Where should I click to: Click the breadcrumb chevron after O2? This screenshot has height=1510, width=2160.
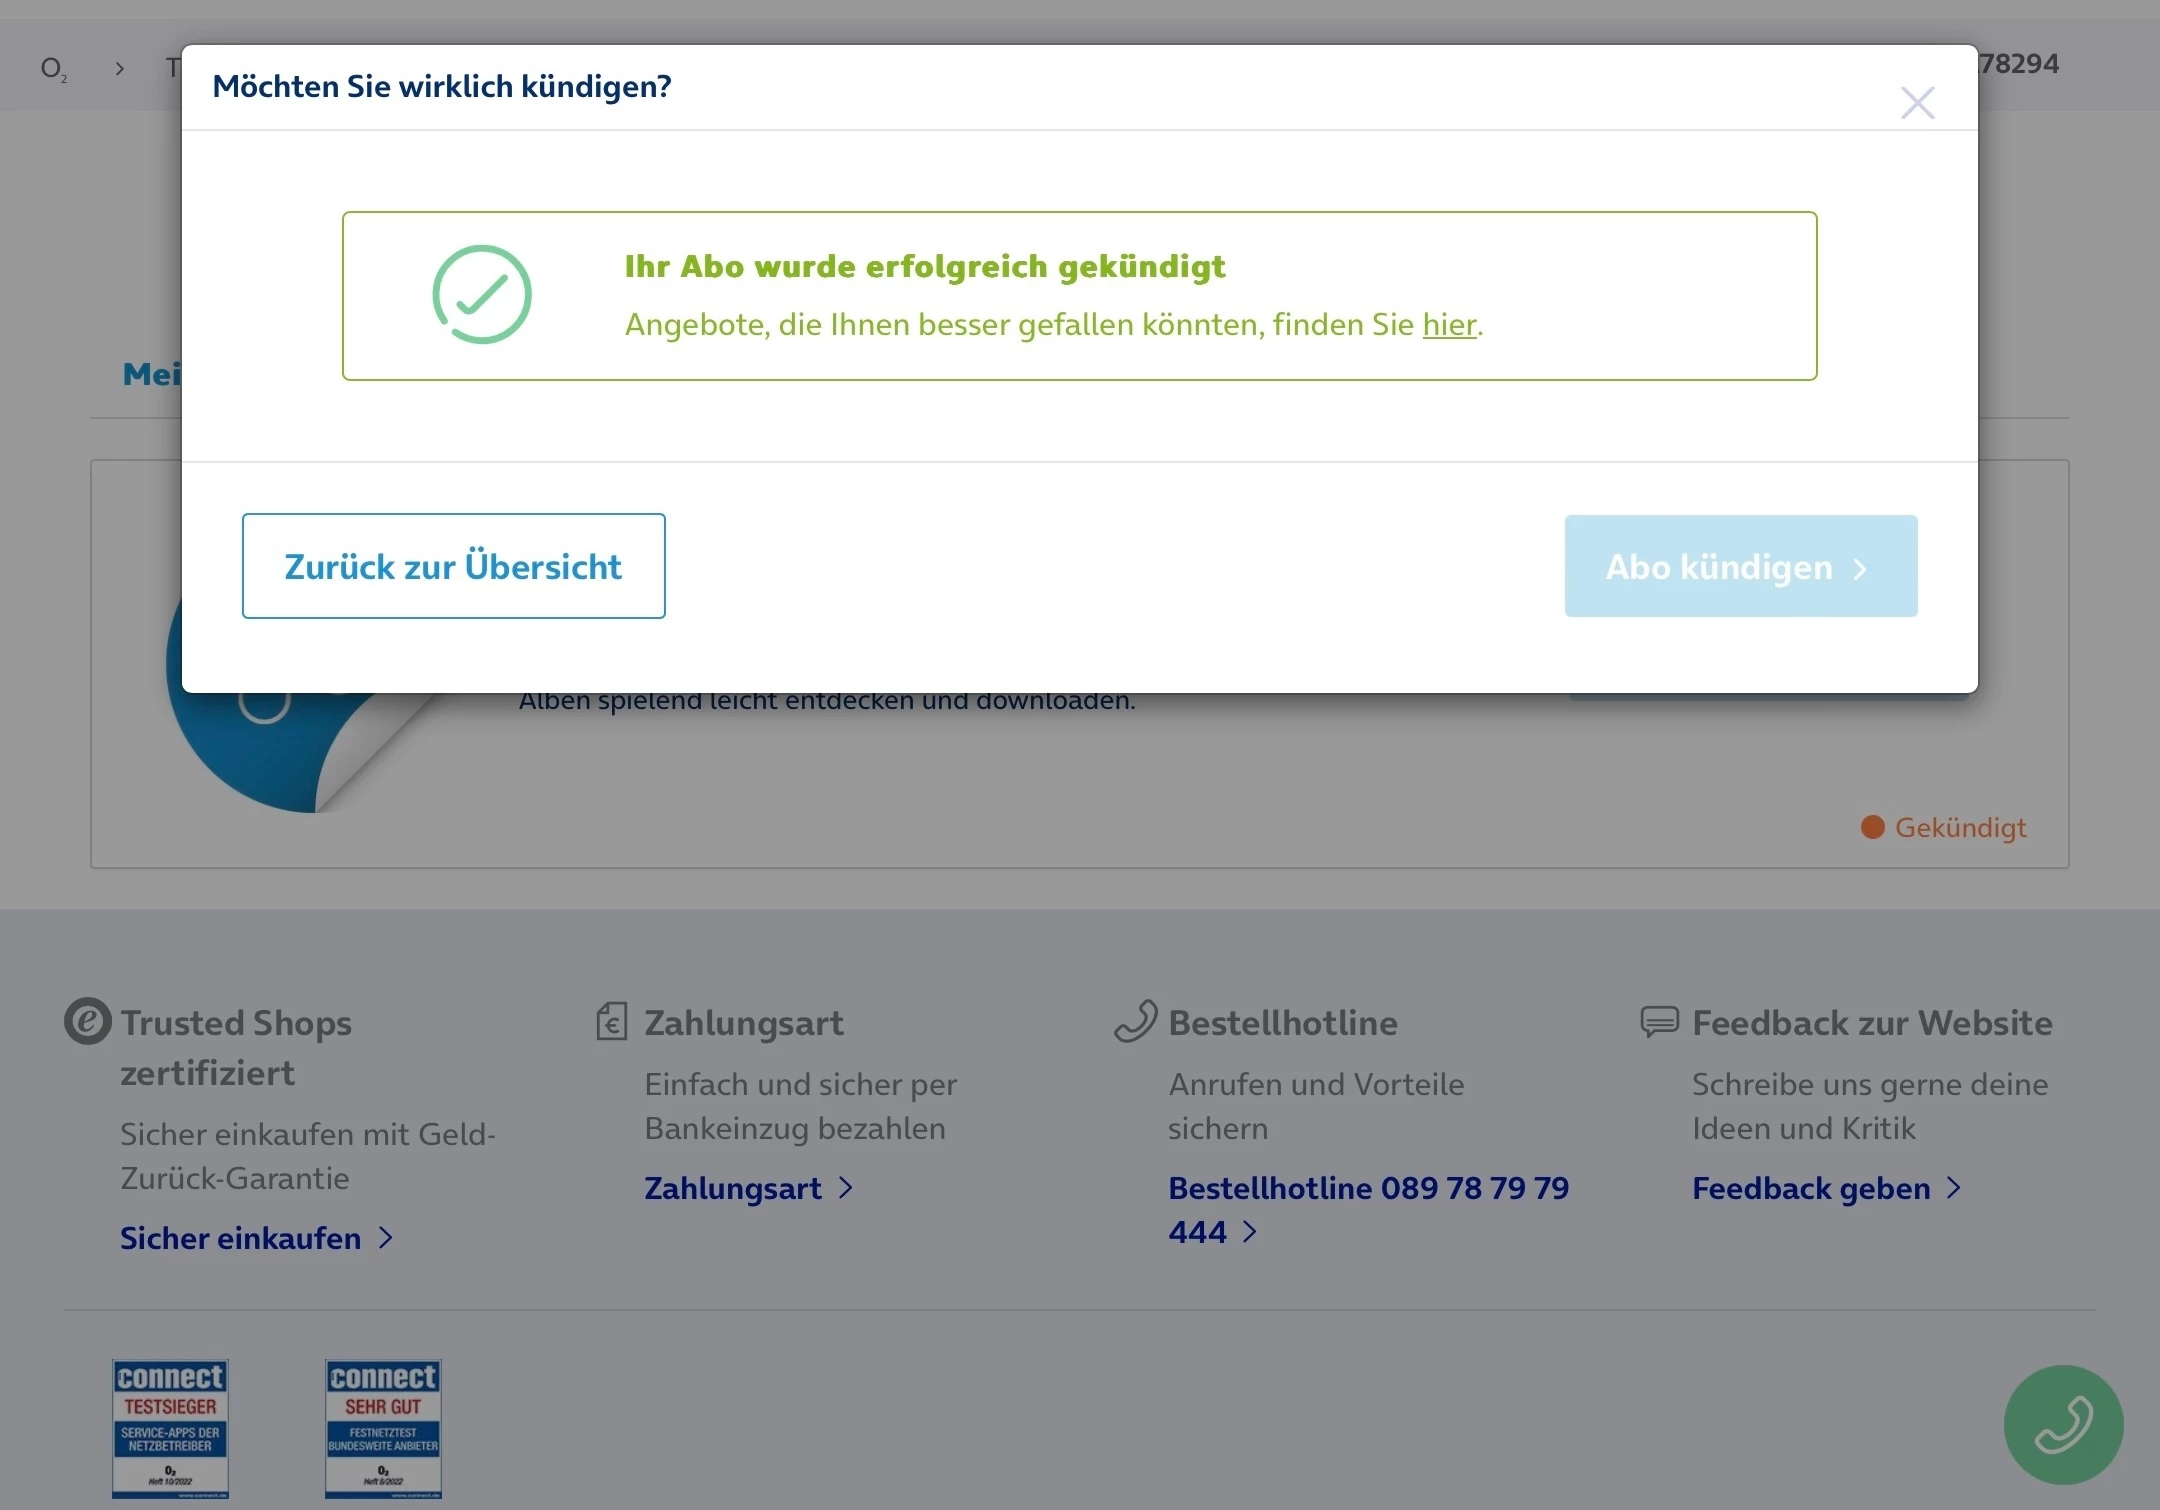pos(119,68)
